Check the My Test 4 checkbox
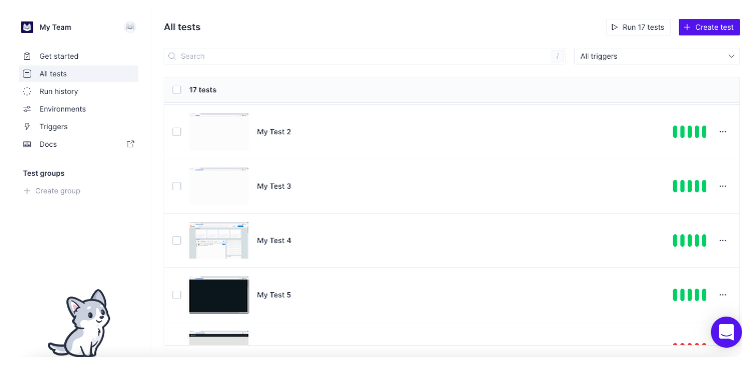The image size is (750, 371). 176,240
